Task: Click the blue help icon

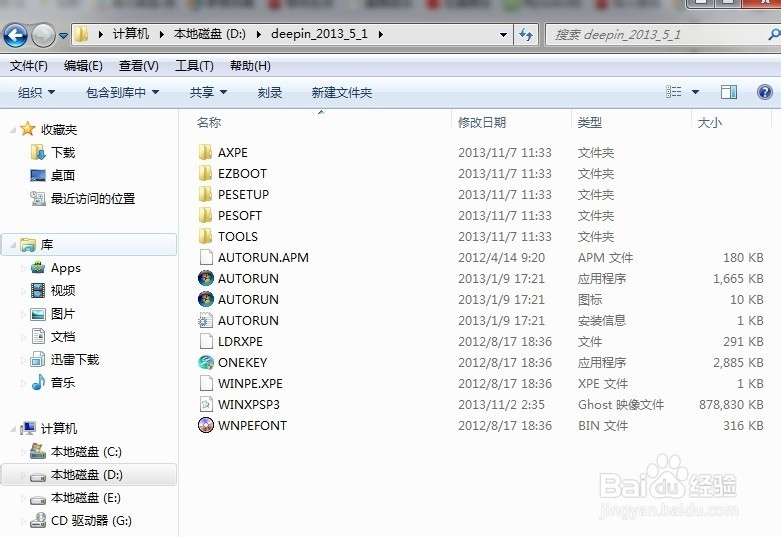Action: click(x=765, y=92)
